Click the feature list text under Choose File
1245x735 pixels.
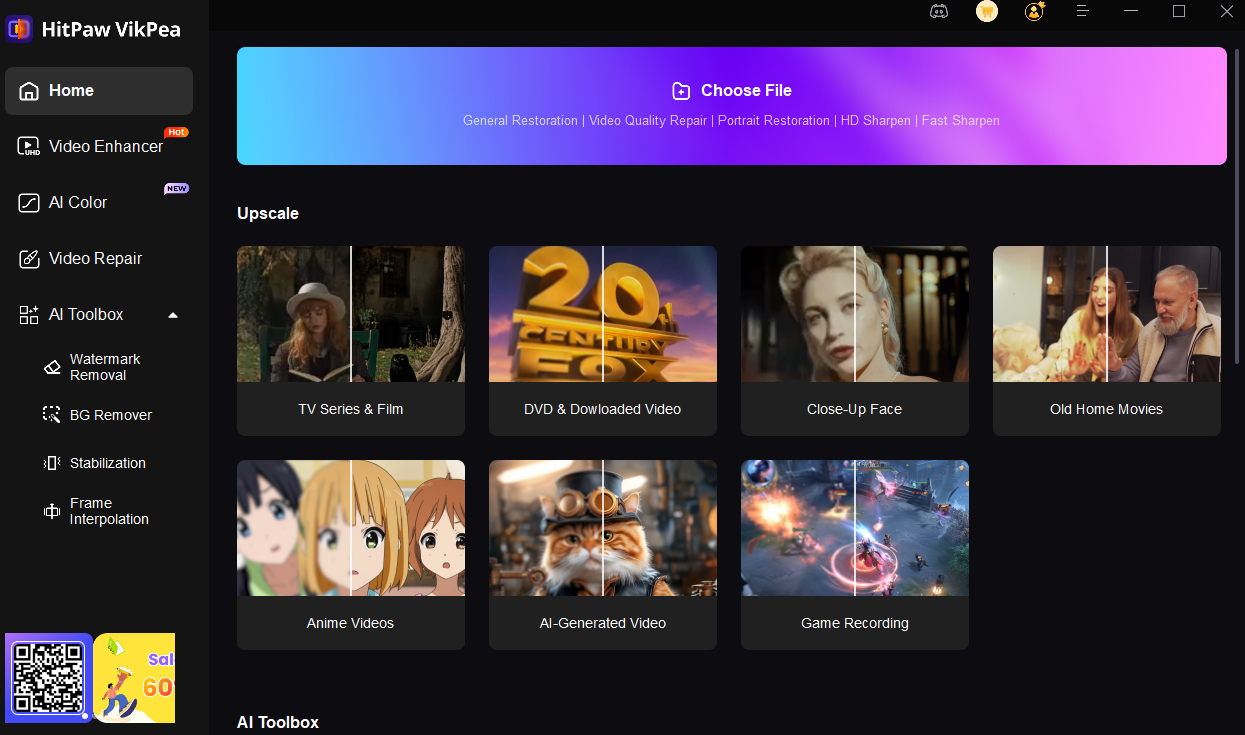[x=731, y=121]
